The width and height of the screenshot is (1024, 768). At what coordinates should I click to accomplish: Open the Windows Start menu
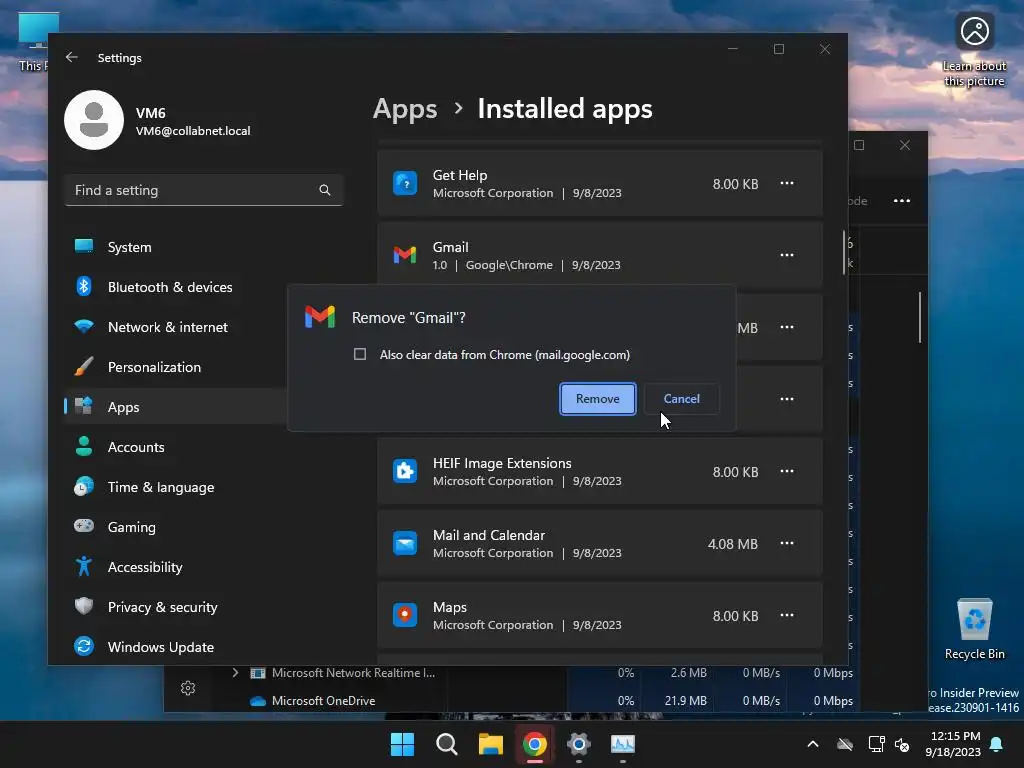coord(402,744)
